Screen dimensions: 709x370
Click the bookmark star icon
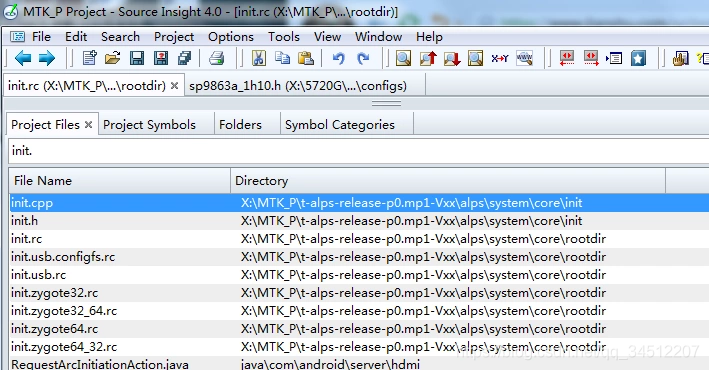(x=638, y=58)
